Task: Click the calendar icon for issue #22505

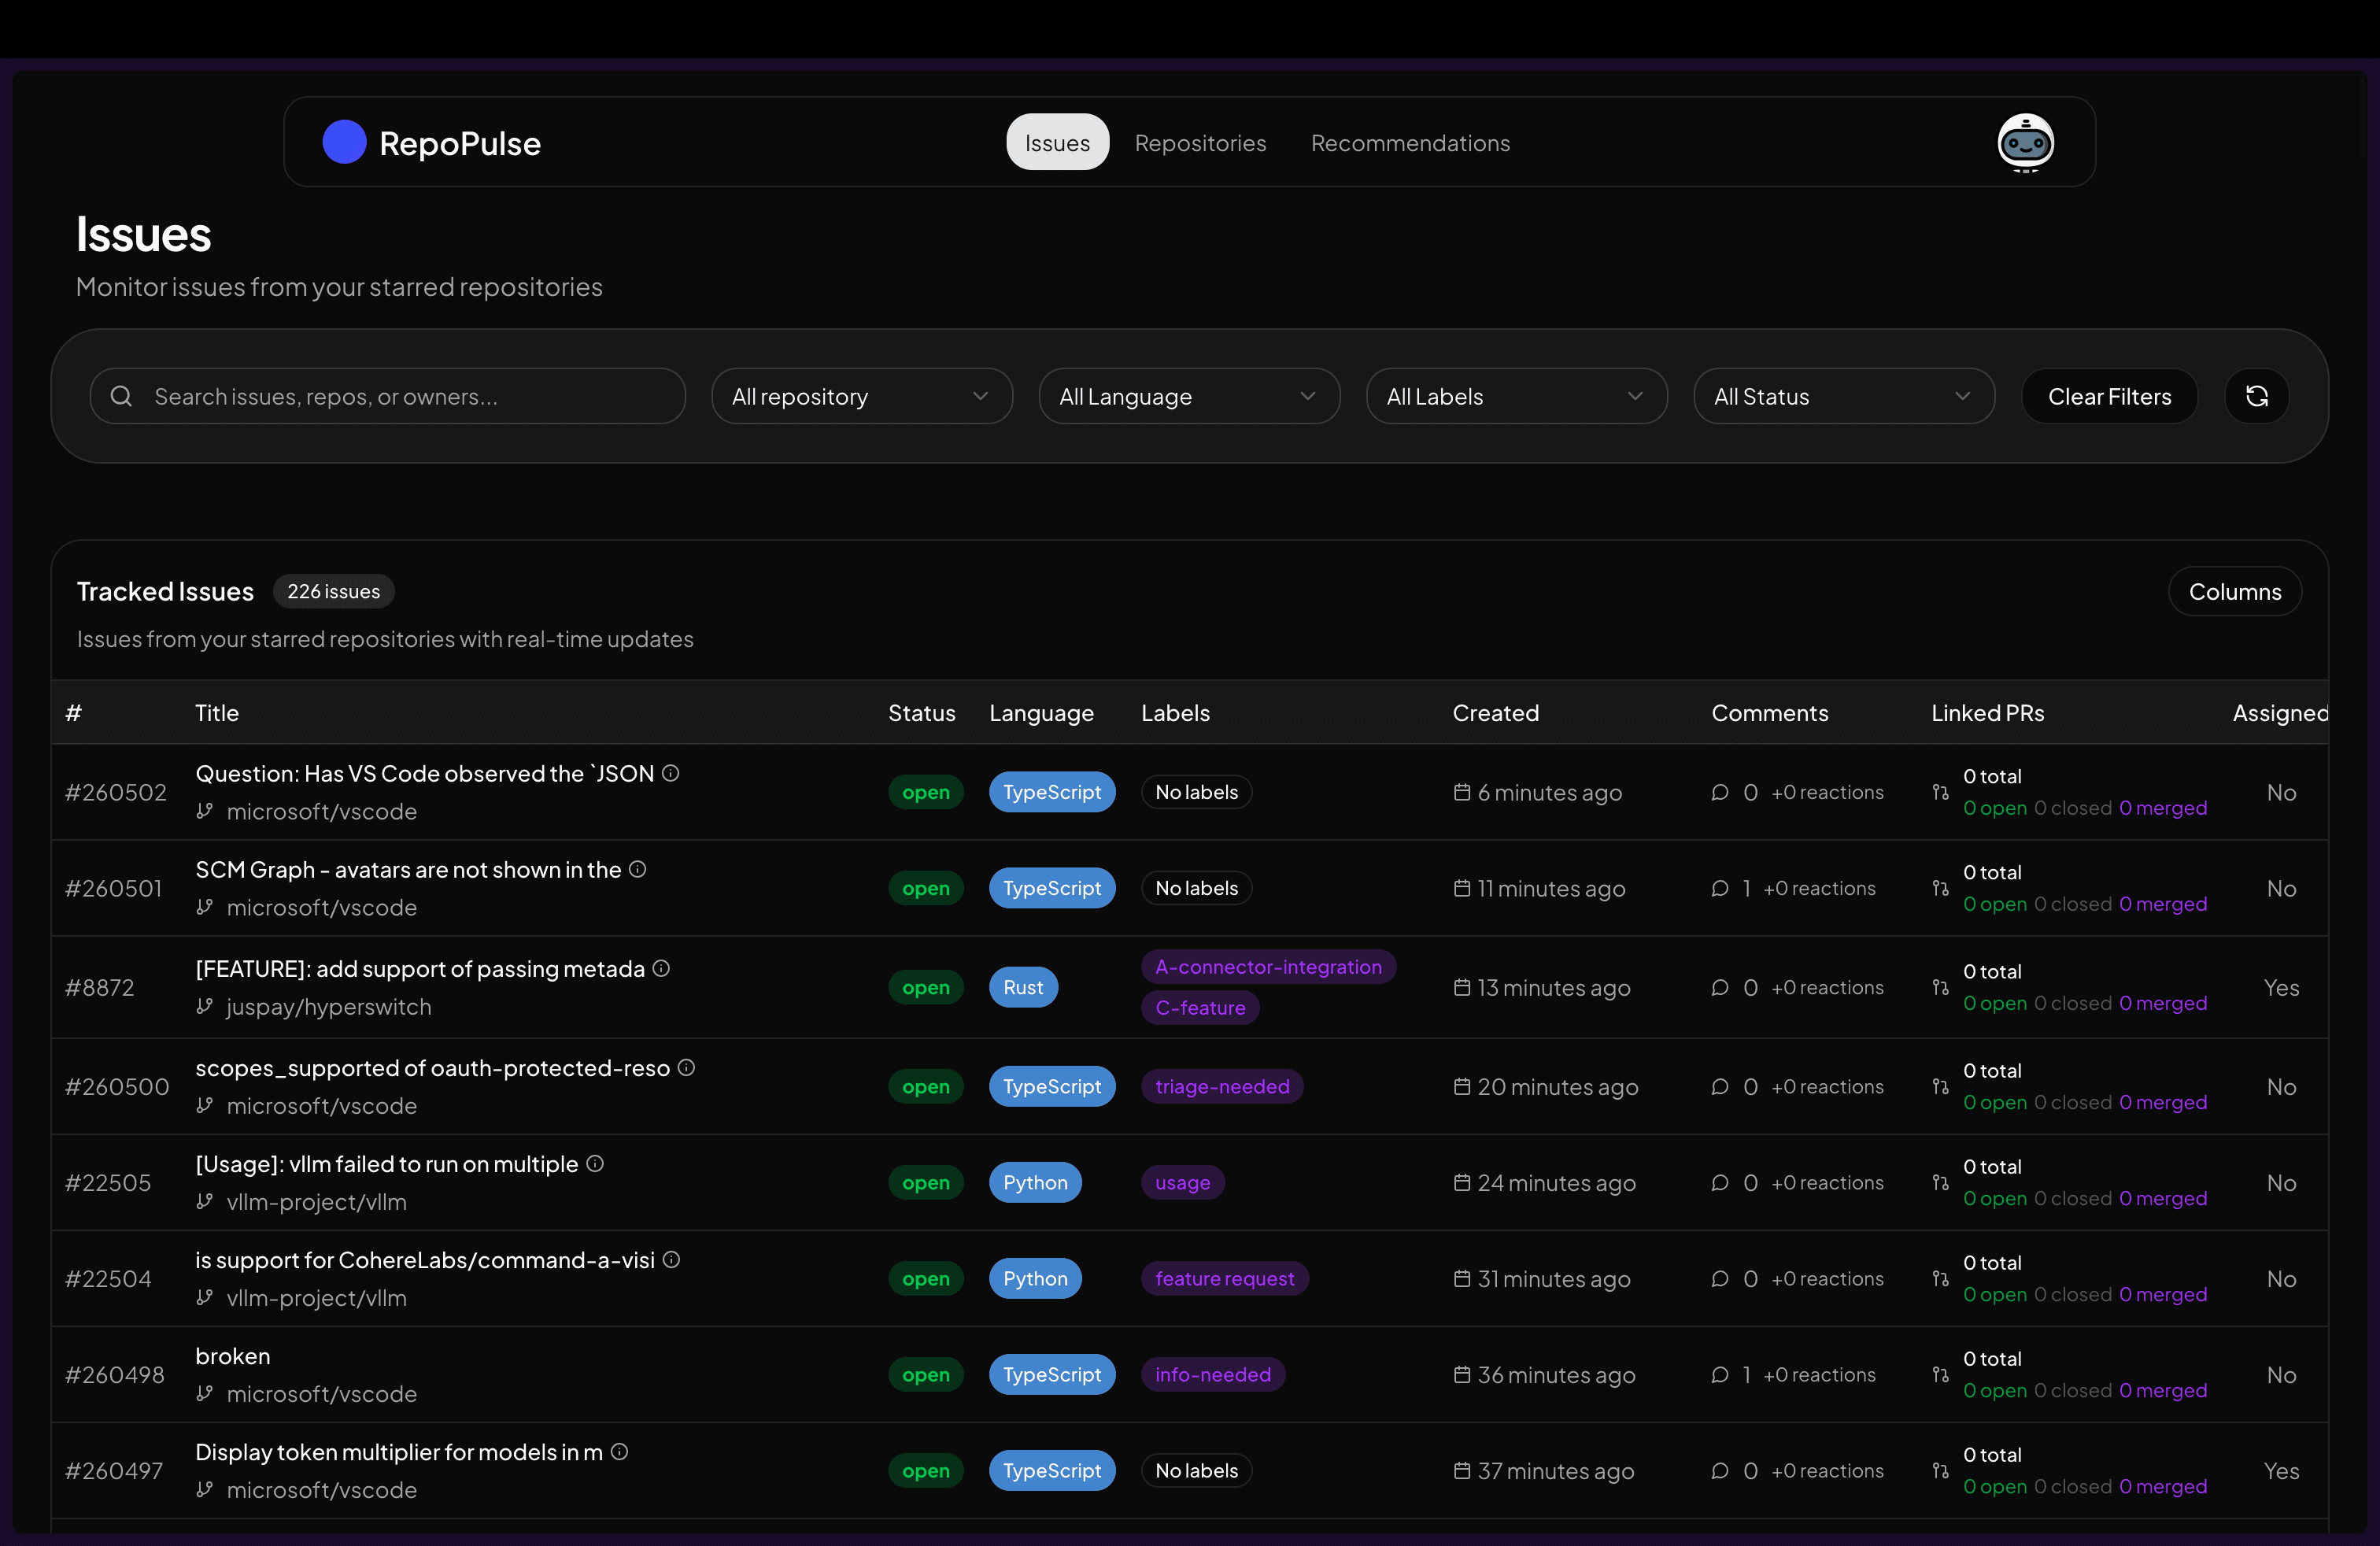Action: coord(1461,1183)
